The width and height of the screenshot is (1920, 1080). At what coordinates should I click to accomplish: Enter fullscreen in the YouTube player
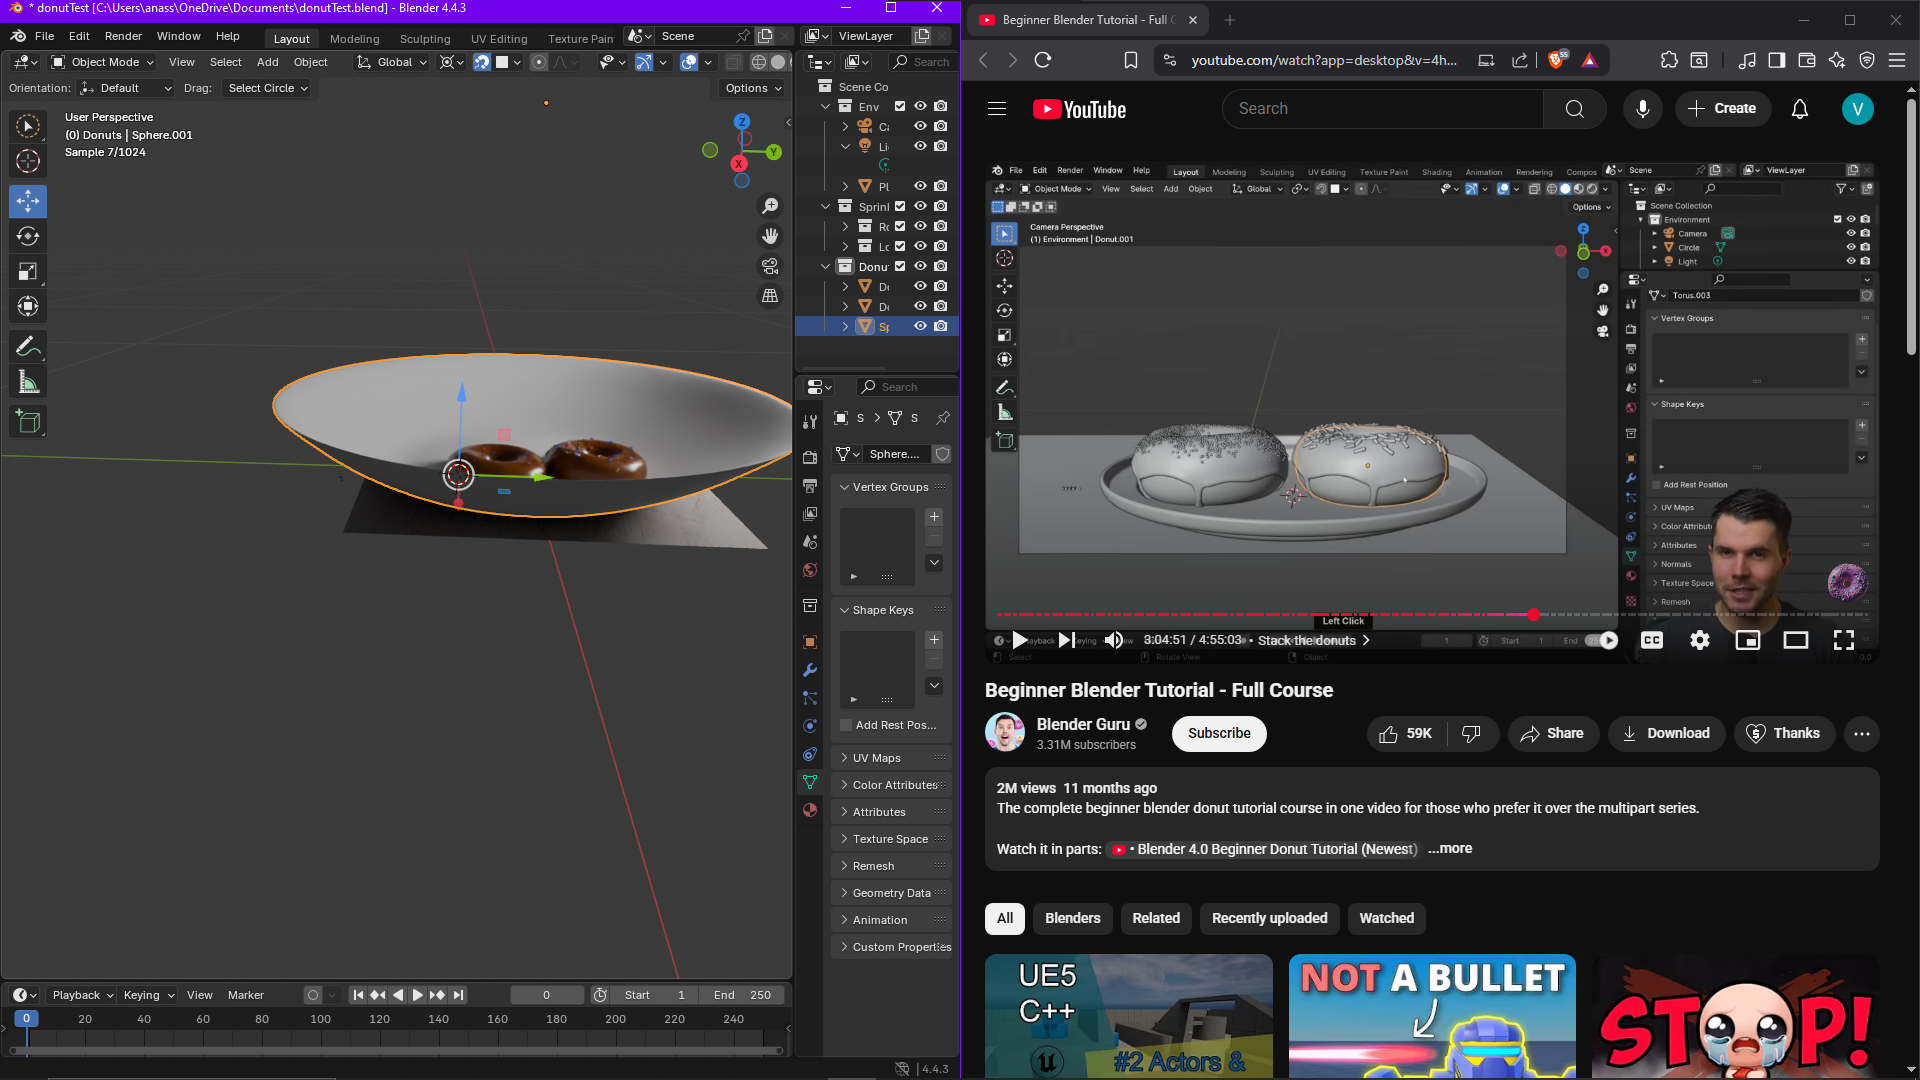click(1844, 640)
